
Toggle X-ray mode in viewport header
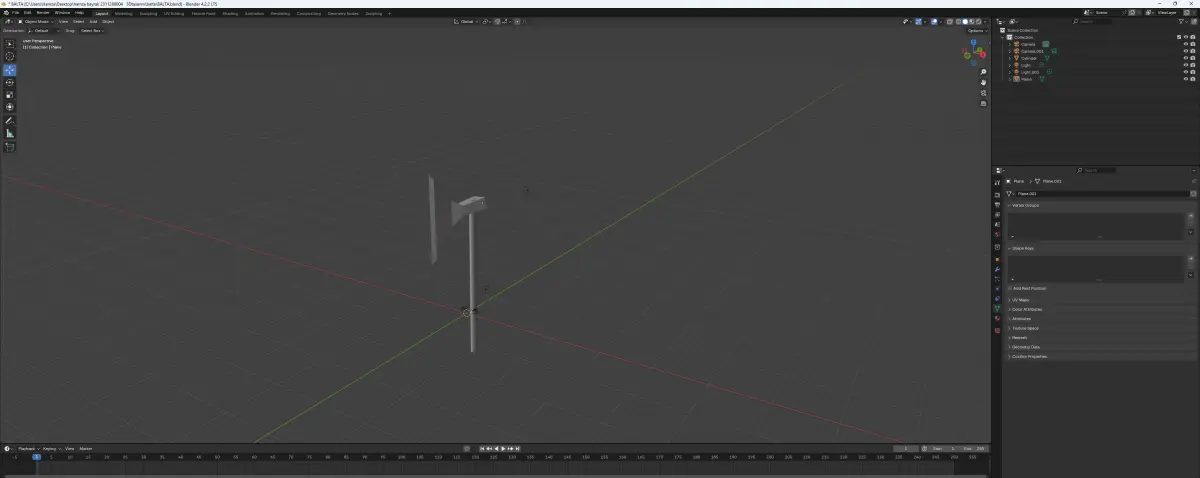(x=949, y=22)
